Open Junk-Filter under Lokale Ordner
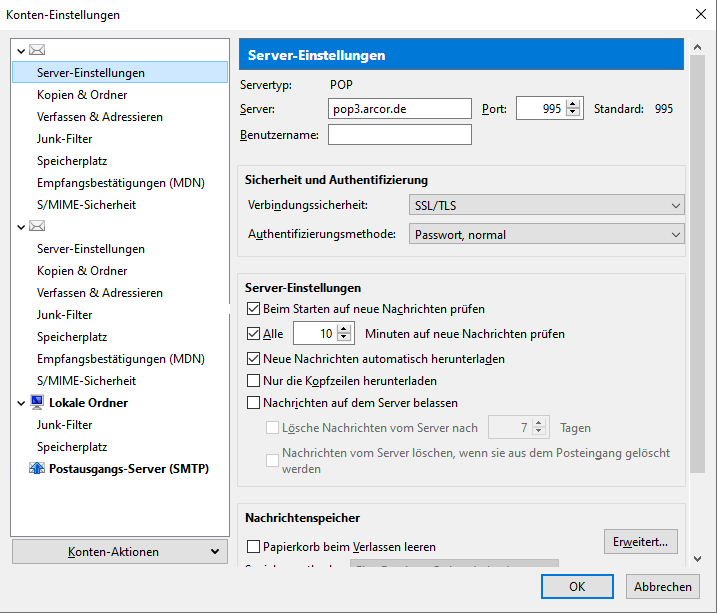This screenshot has width=717, height=613. [x=64, y=425]
